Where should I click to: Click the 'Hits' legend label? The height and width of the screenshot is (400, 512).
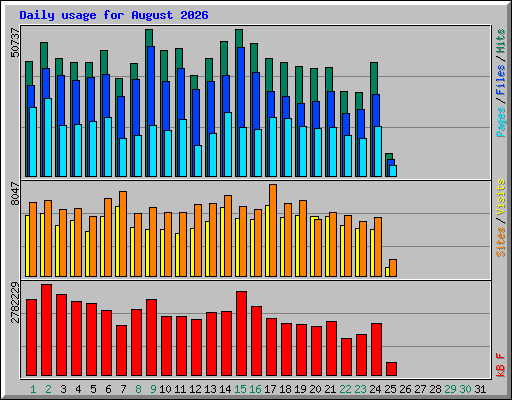coord(500,41)
